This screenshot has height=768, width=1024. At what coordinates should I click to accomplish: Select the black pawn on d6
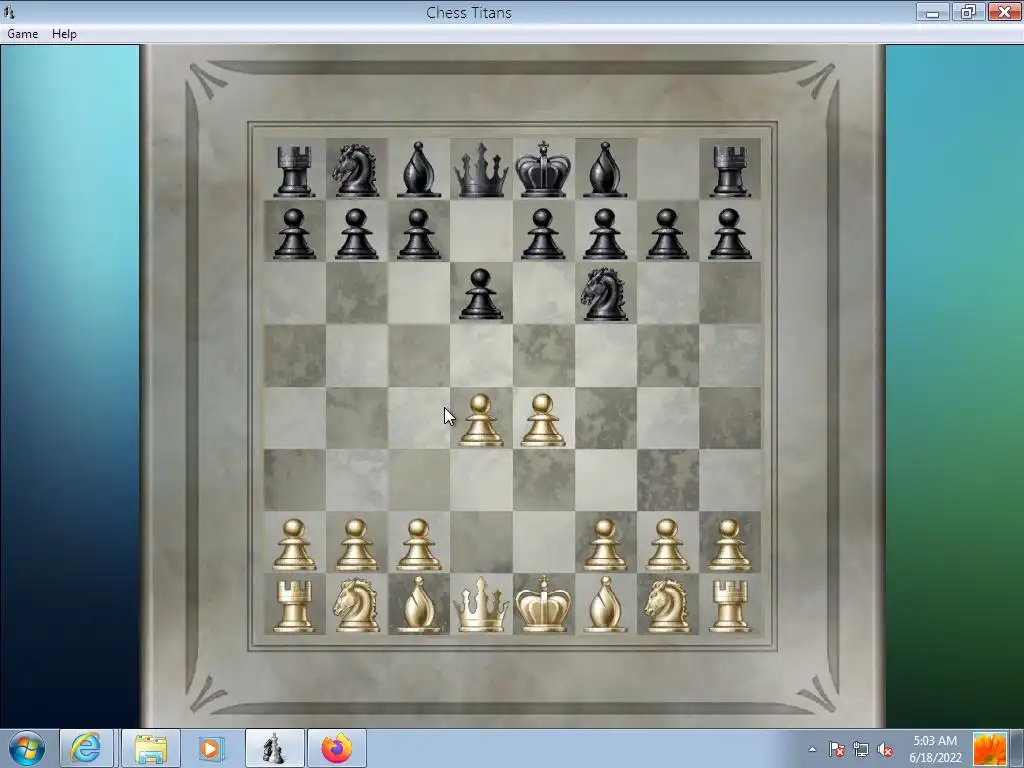(x=481, y=294)
